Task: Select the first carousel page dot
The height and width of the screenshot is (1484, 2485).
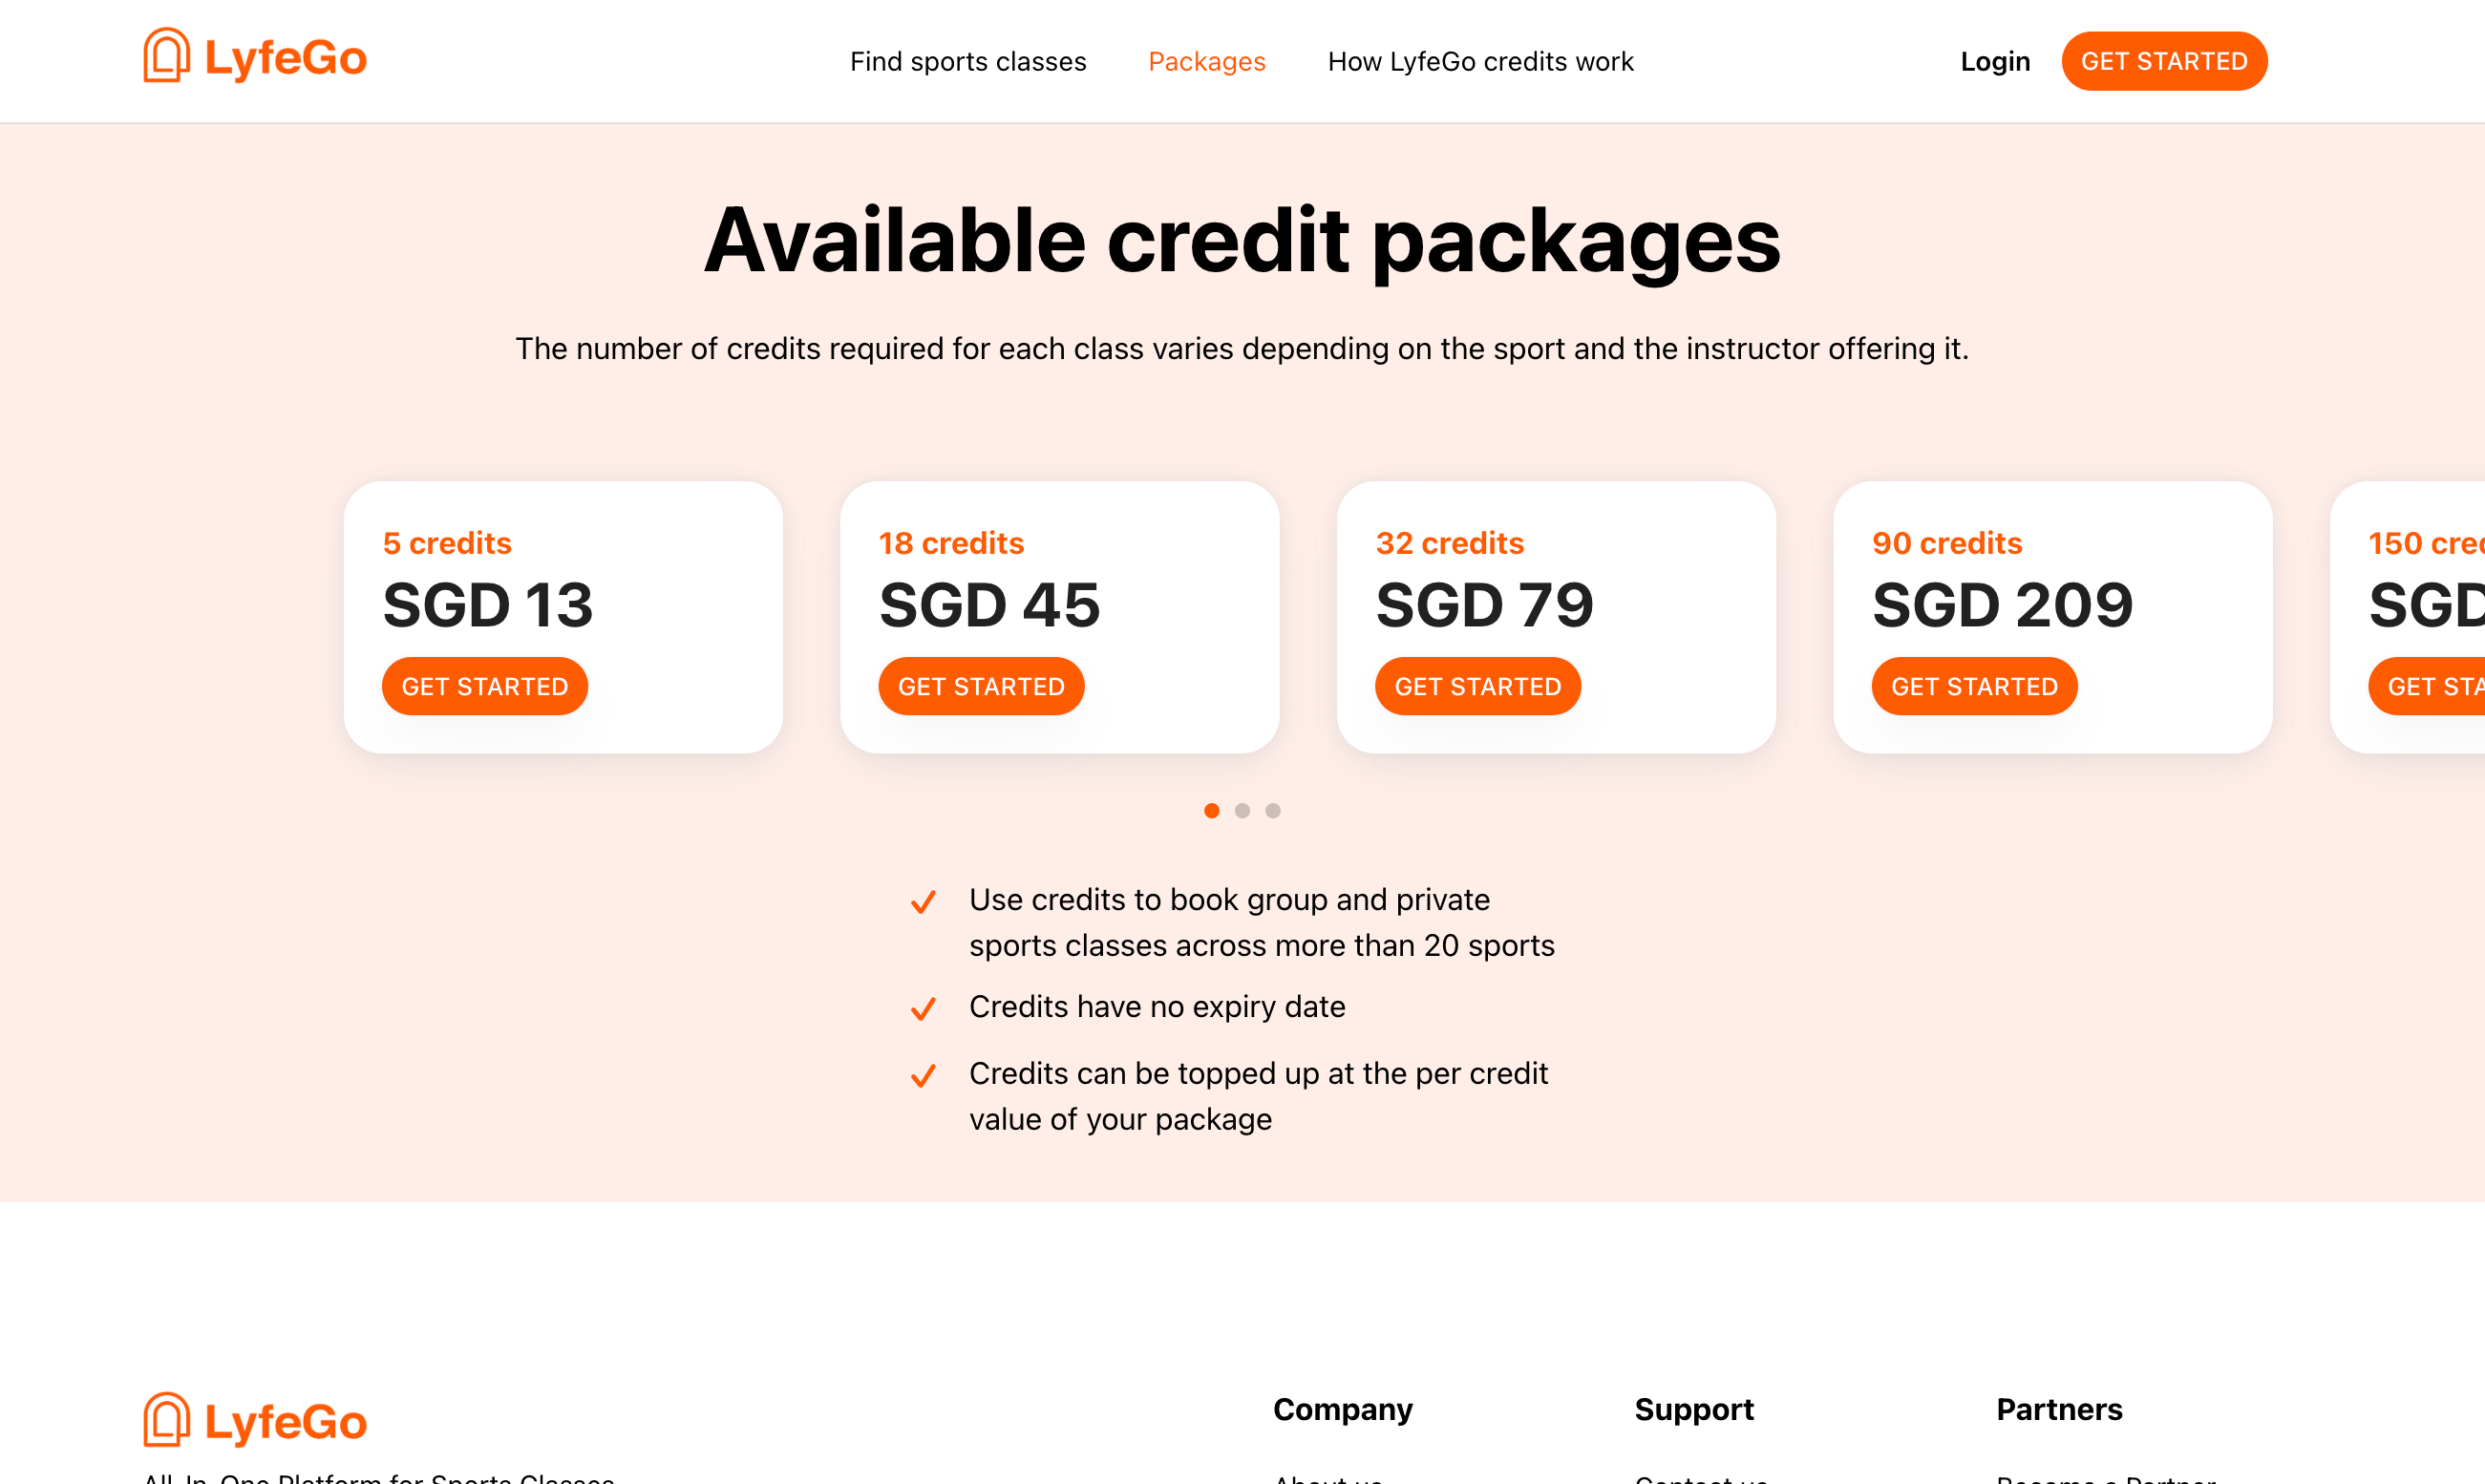Action: point(1211,811)
